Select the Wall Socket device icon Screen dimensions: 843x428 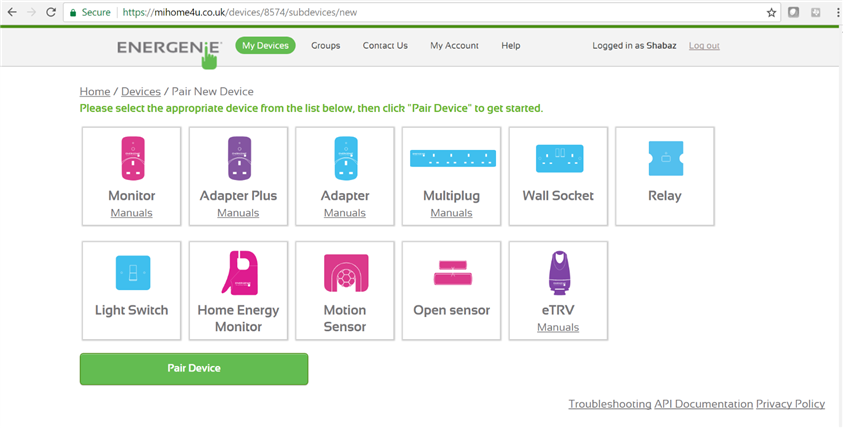coord(559,159)
